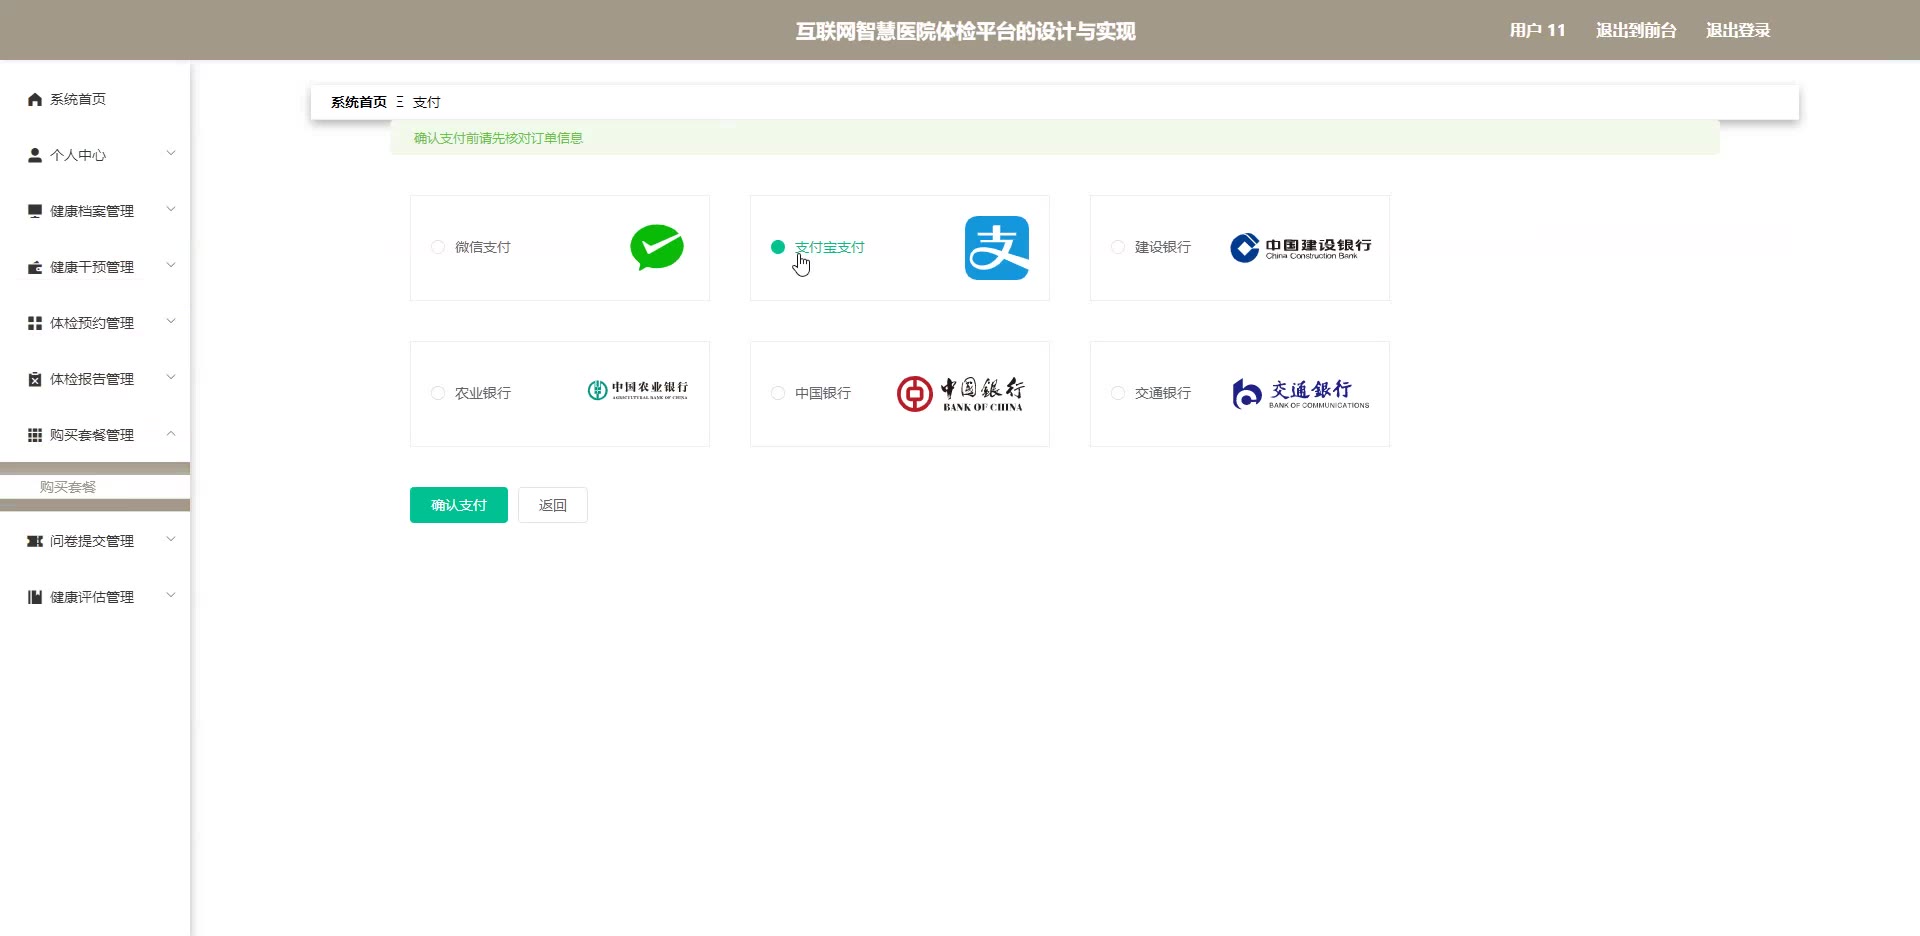Click the 购买套餐管理 menu label

(x=92, y=435)
